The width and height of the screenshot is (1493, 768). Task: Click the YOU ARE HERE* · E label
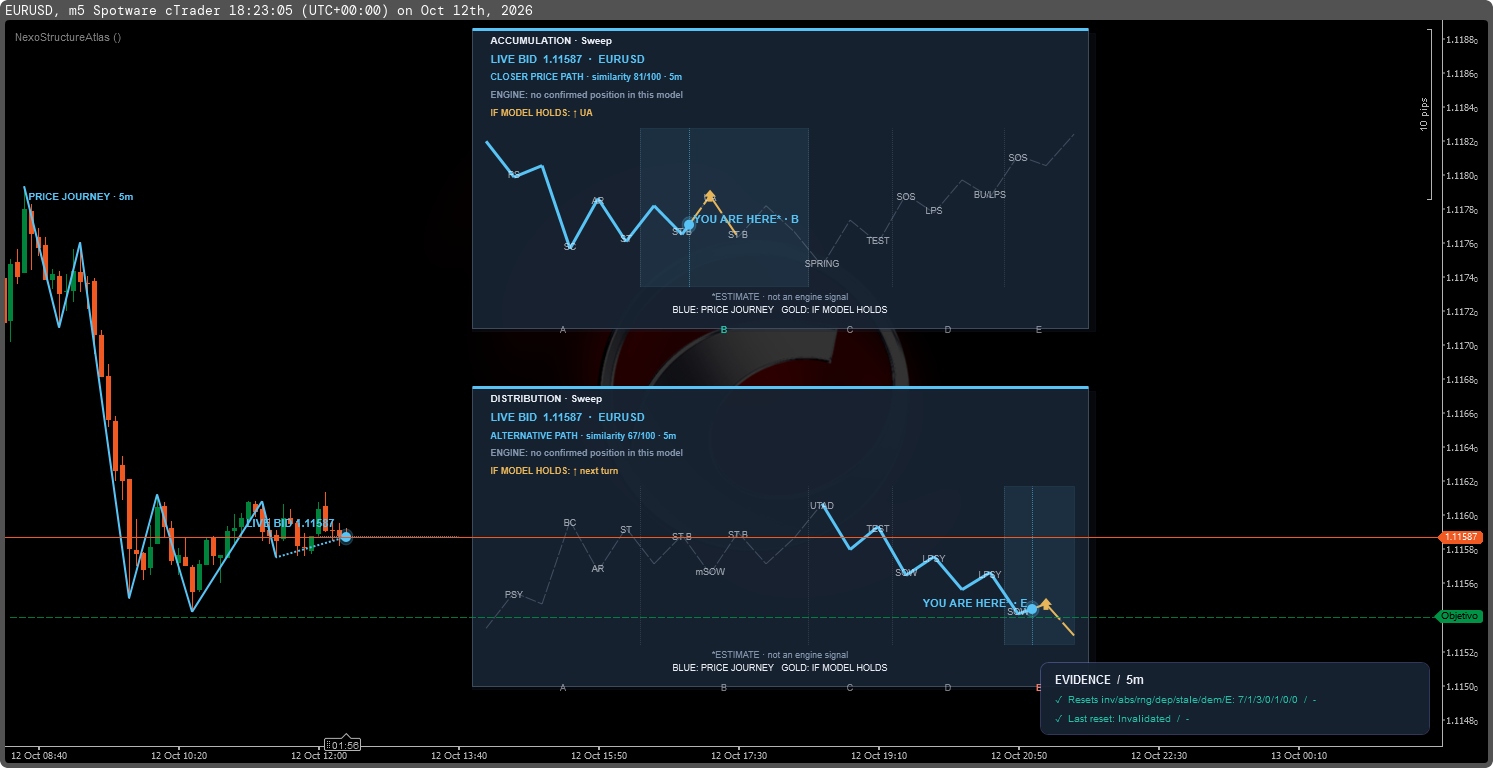point(975,603)
